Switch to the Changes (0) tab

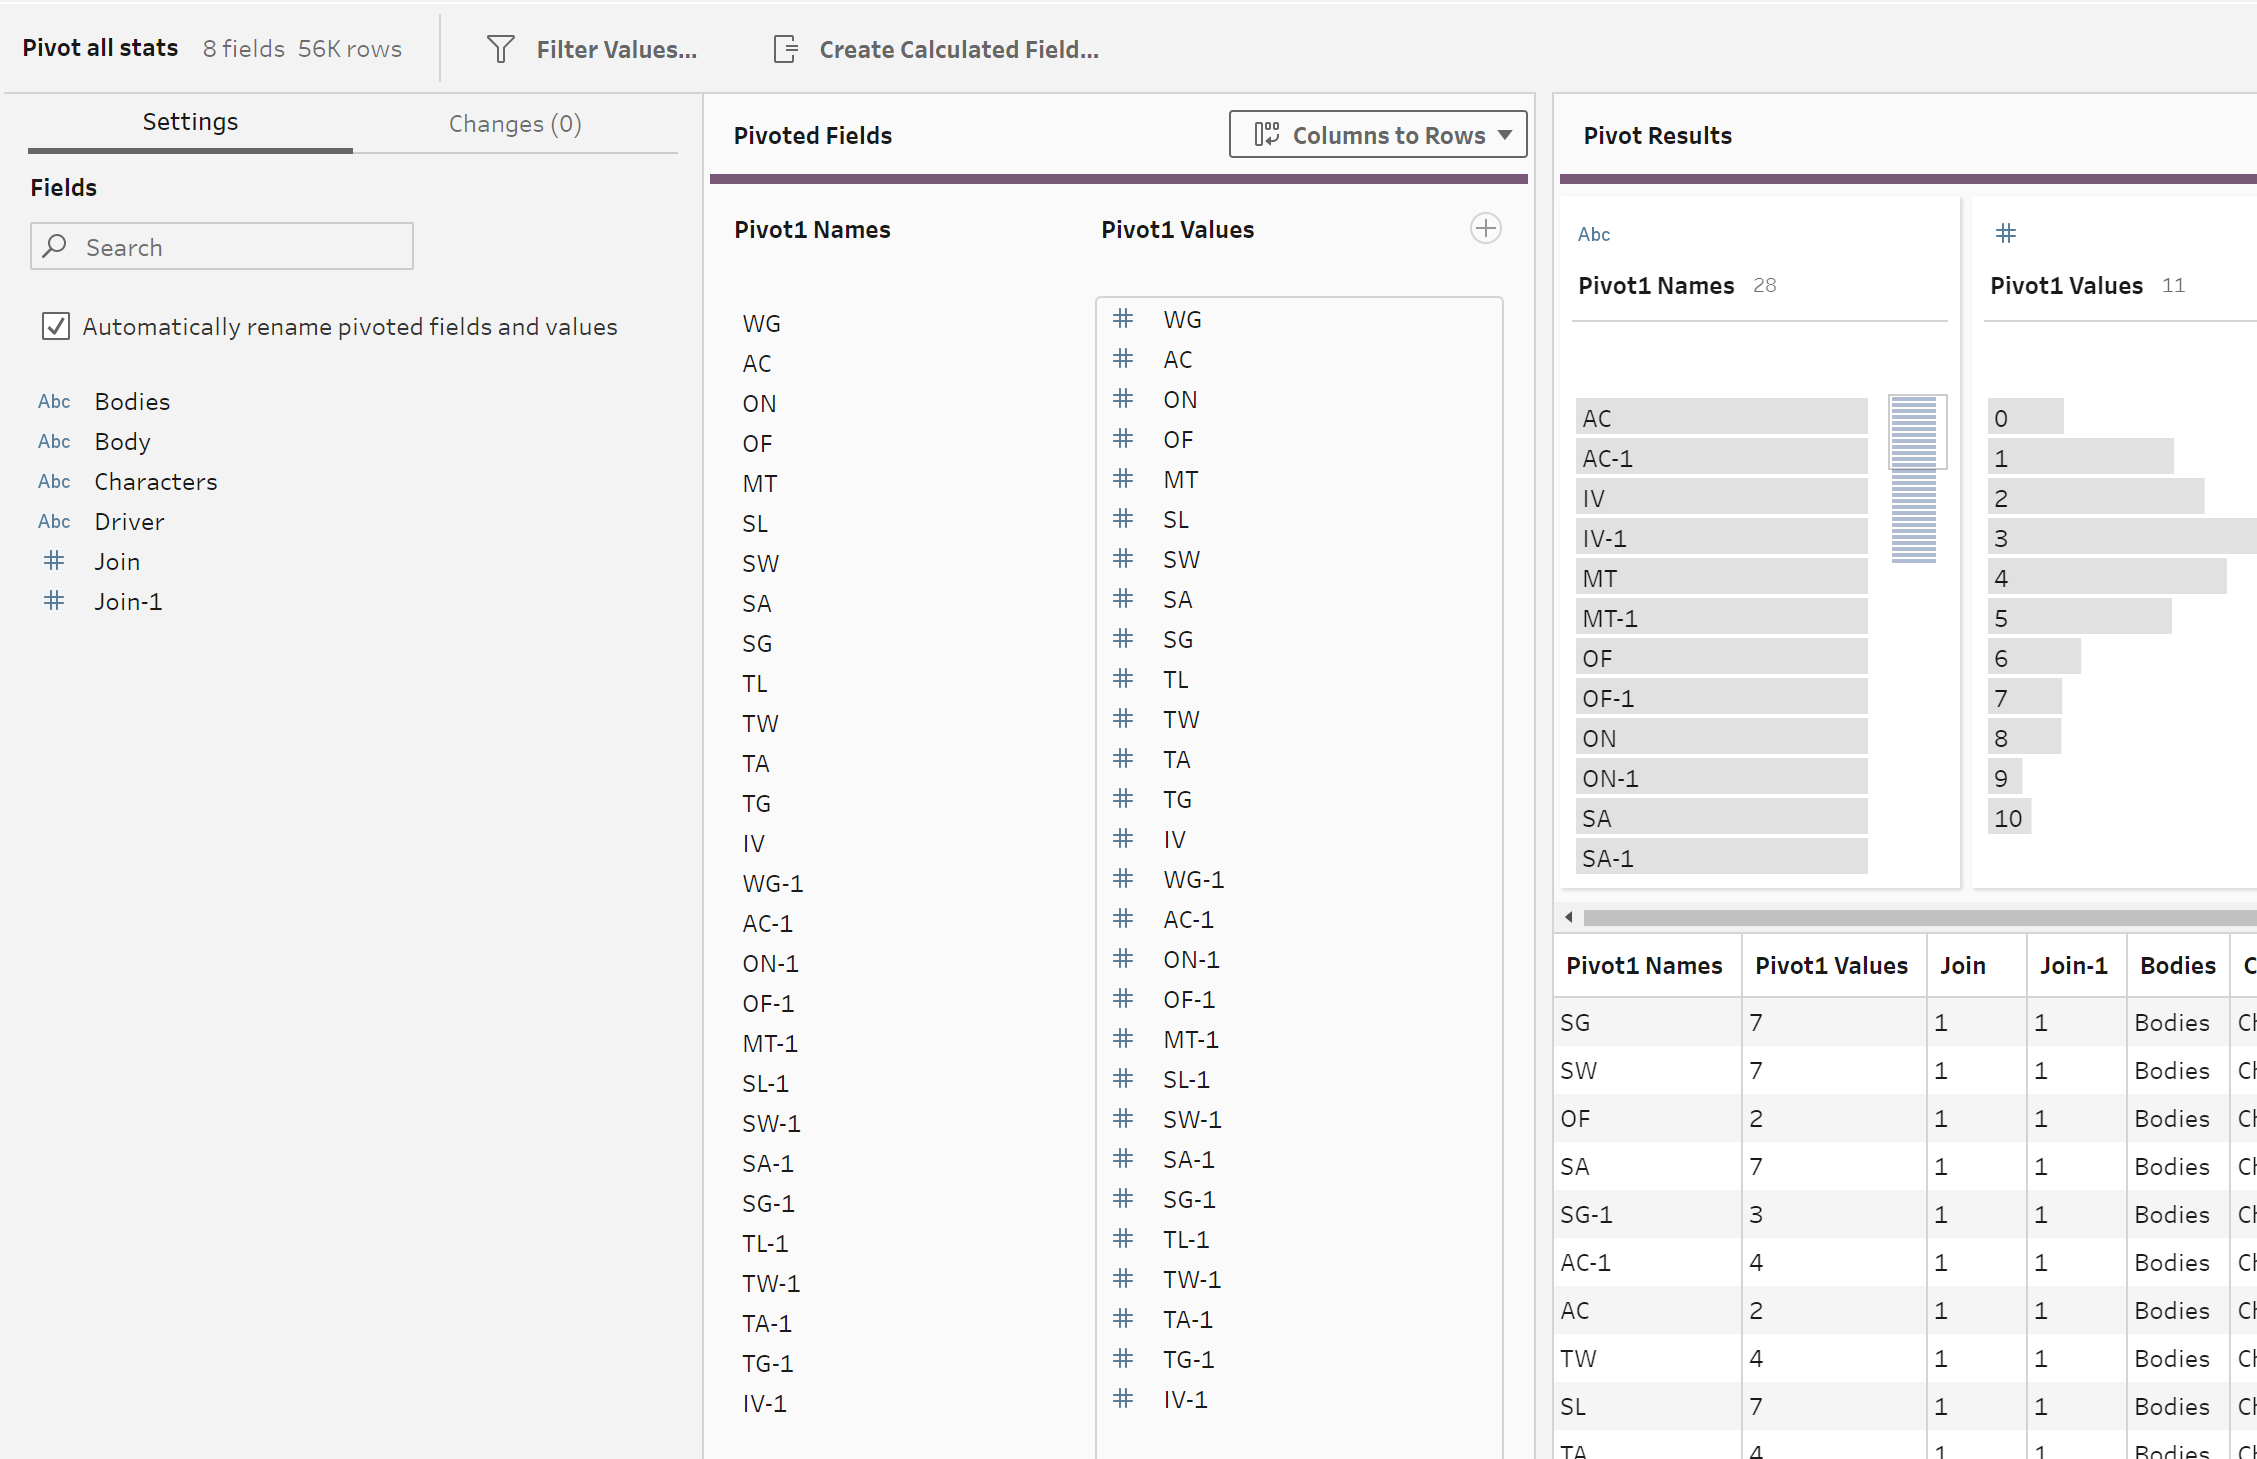click(514, 123)
